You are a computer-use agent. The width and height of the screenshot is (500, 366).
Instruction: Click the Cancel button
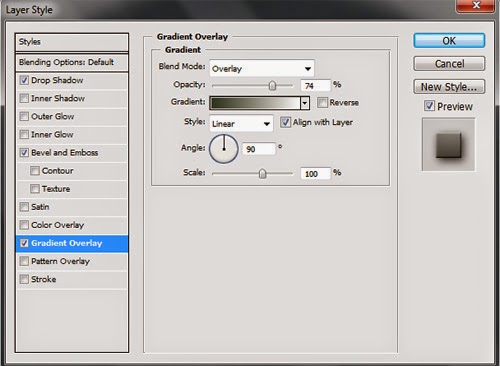449,63
